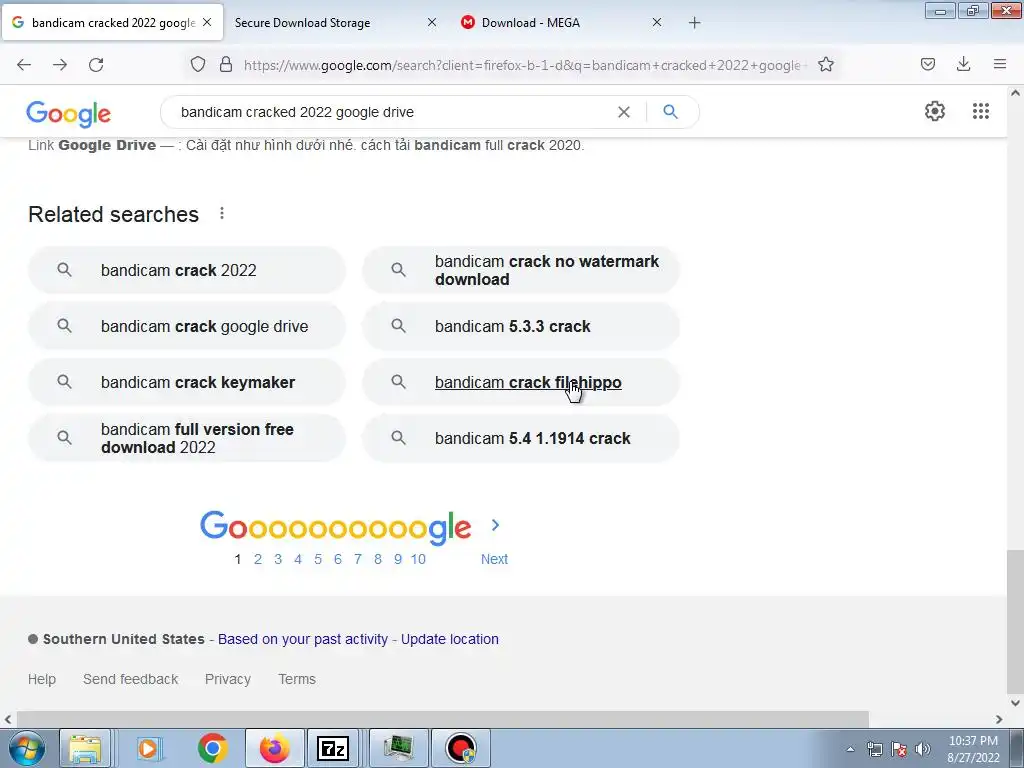Screen dimensions: 1024x768
Task: Go back with the browser back arrow
Action: [x=24, y=65]
